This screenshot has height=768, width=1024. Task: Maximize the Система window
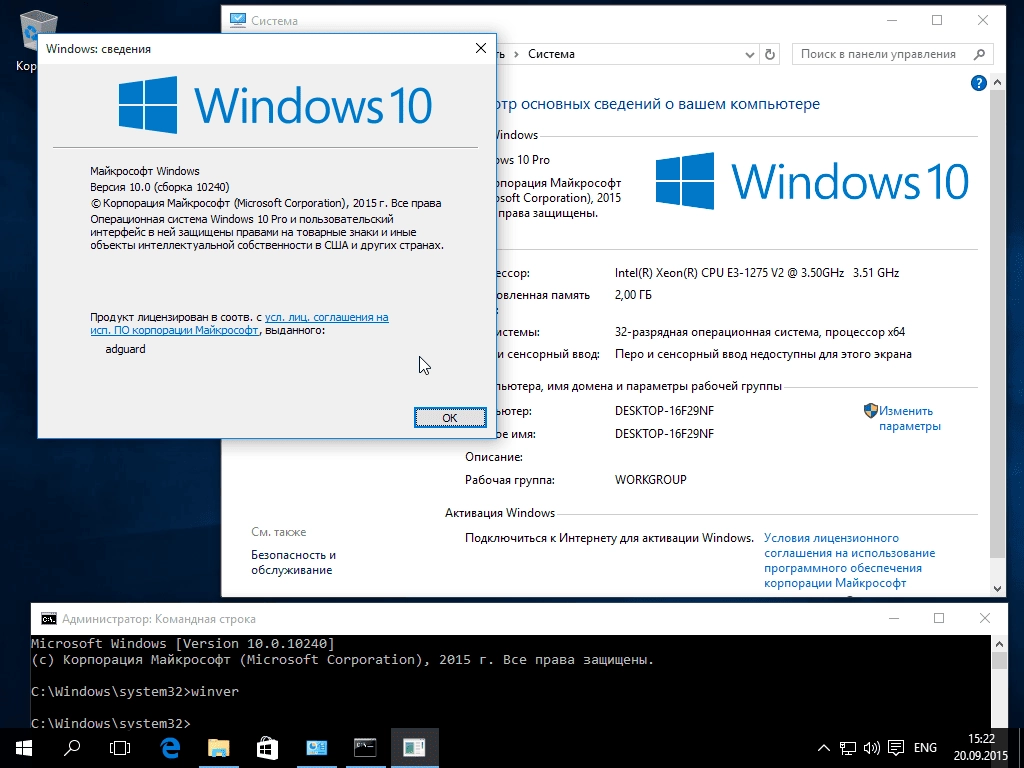937,20
